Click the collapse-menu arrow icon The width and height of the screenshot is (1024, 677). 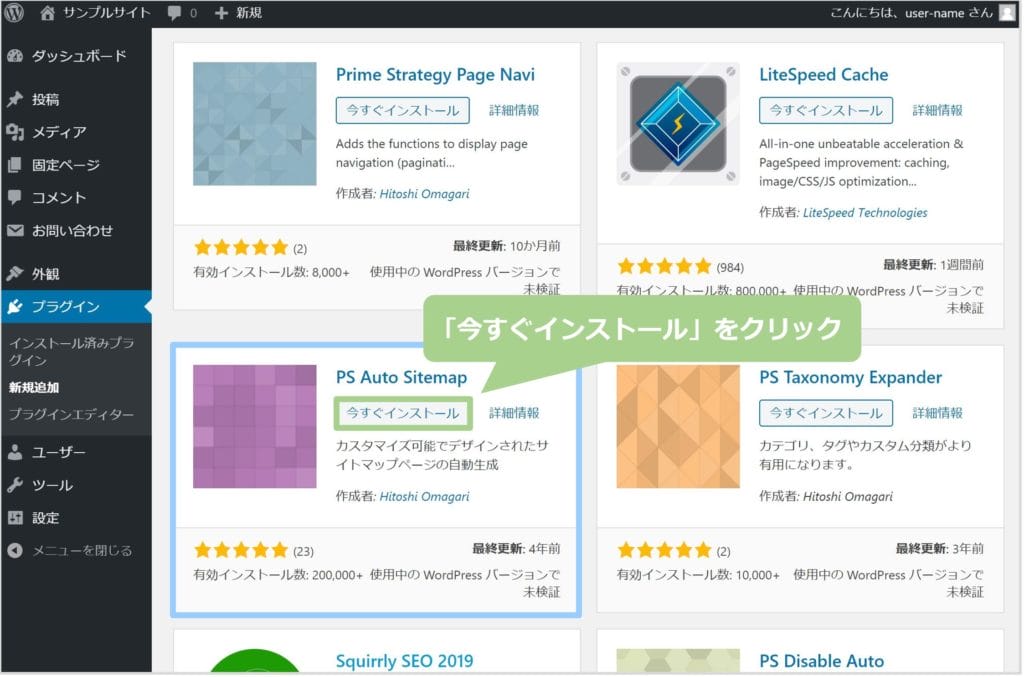[x=15, y=551]
